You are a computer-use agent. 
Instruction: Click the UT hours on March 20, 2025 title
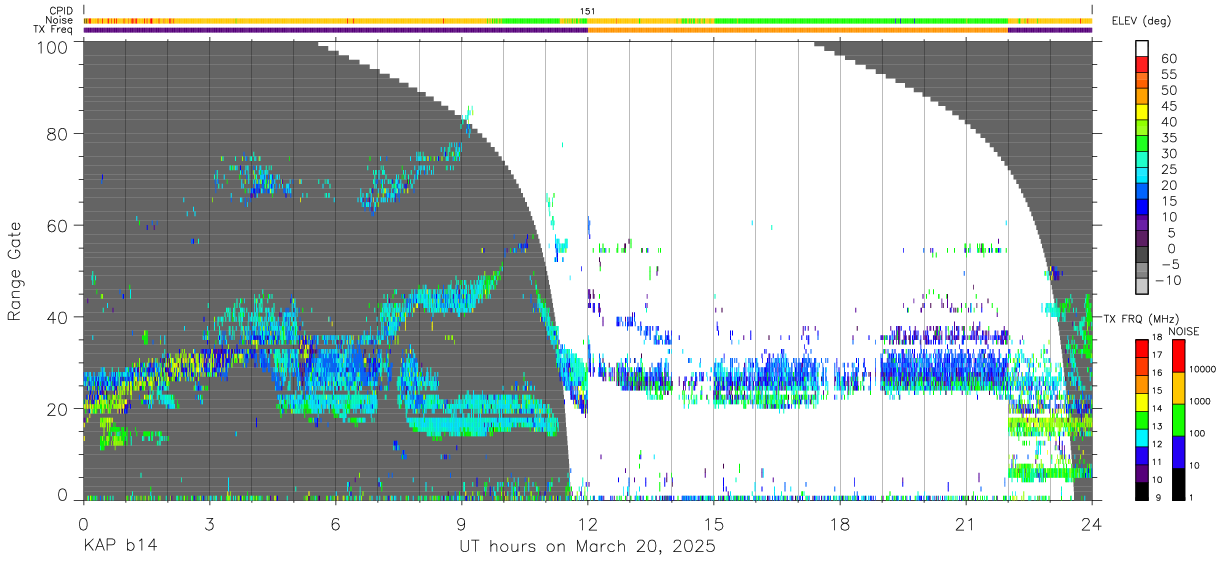[587, 548]
